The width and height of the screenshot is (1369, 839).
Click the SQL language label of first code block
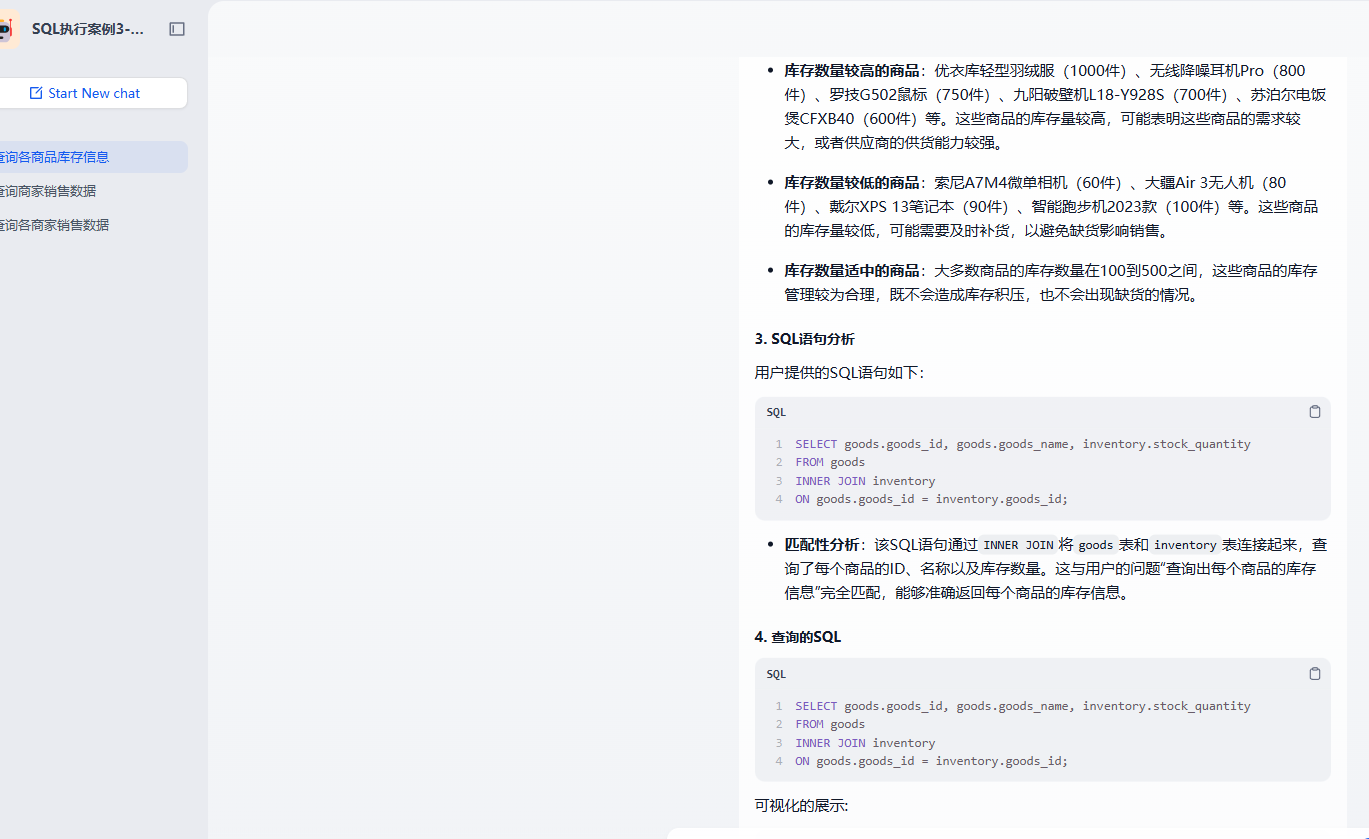pos(776,412)
